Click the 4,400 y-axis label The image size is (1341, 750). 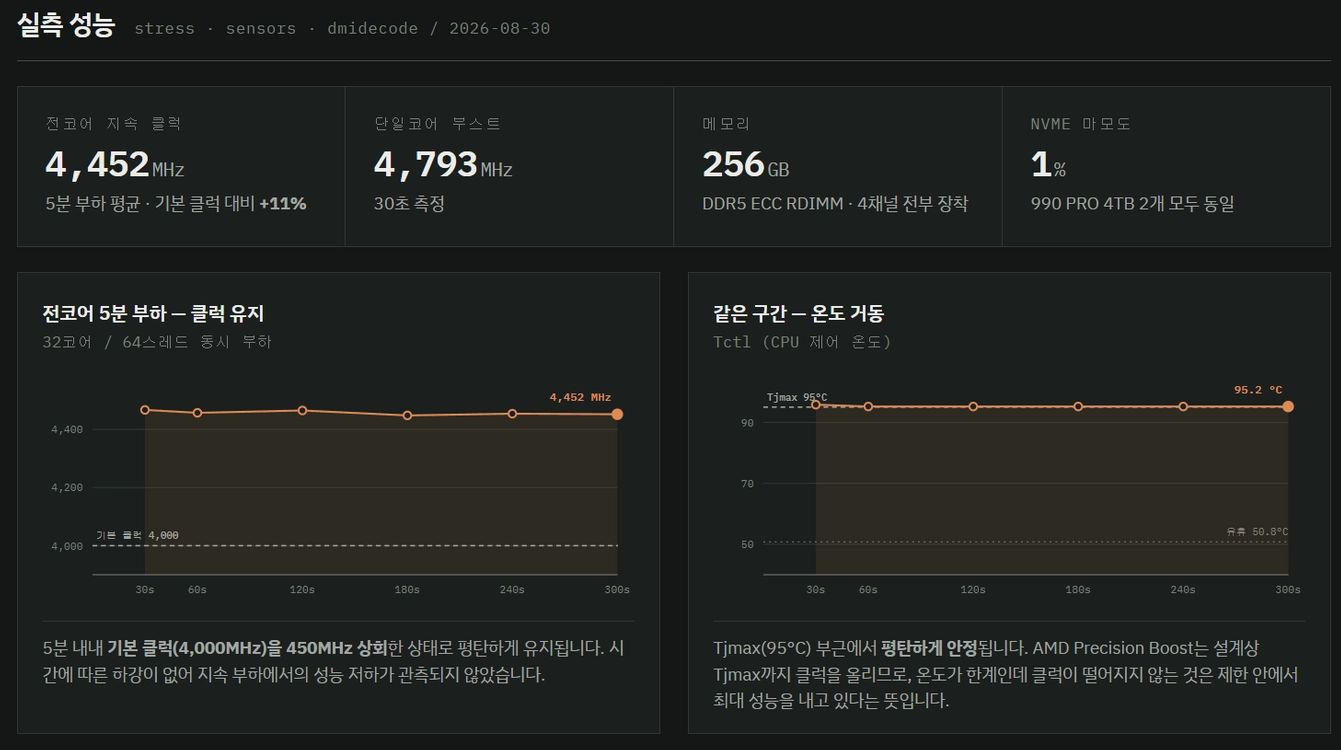(x=66, y=430)
